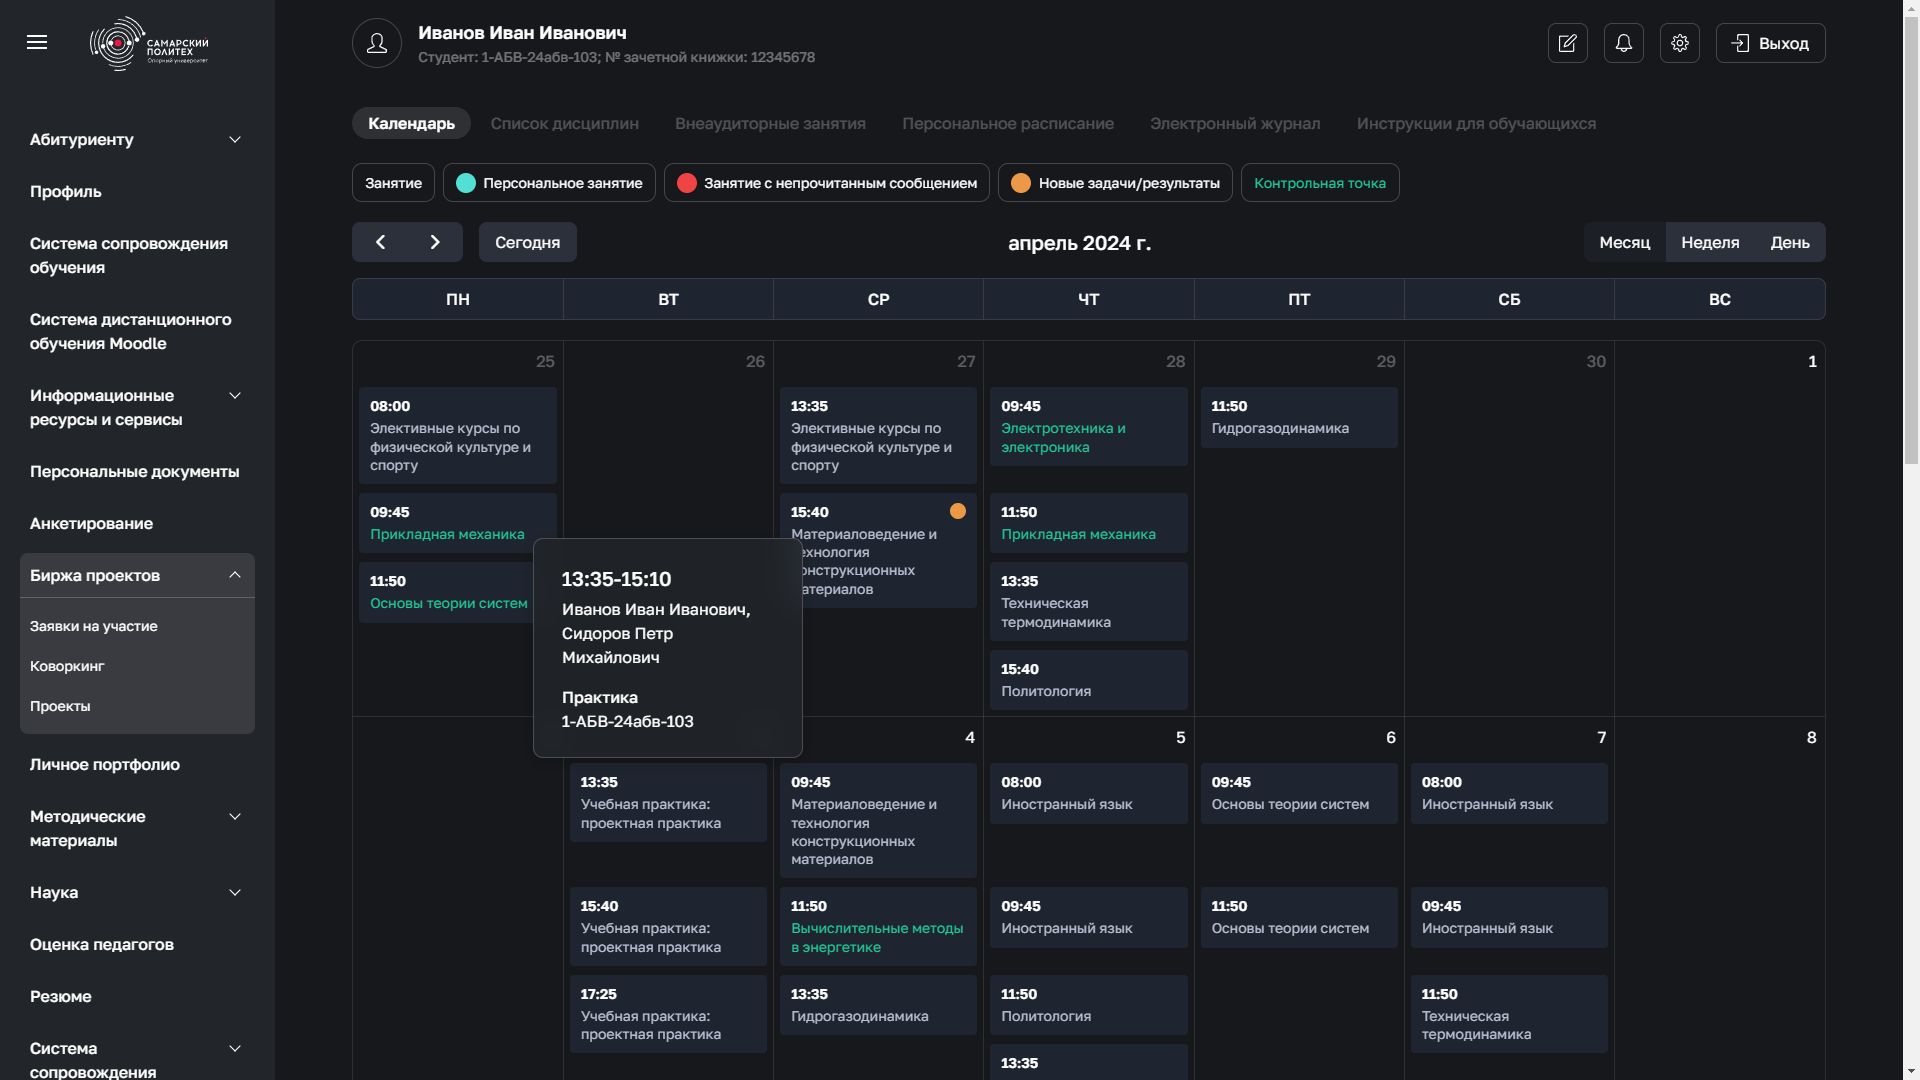The width and height of the screenshot is (1920, 1080).
Task: Open Заявки на участие submenu item
Action: tap(94, 626)
